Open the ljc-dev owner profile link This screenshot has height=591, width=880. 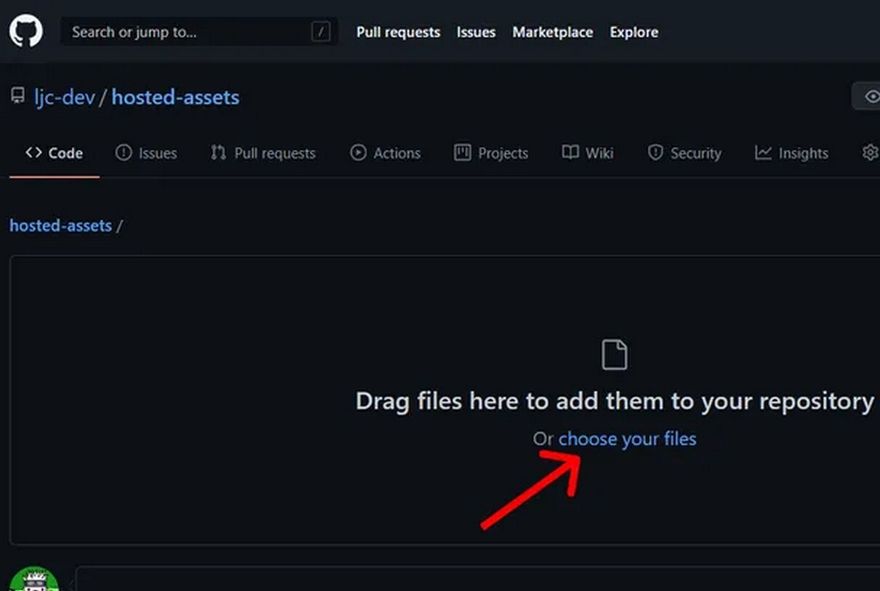[64, 97]
